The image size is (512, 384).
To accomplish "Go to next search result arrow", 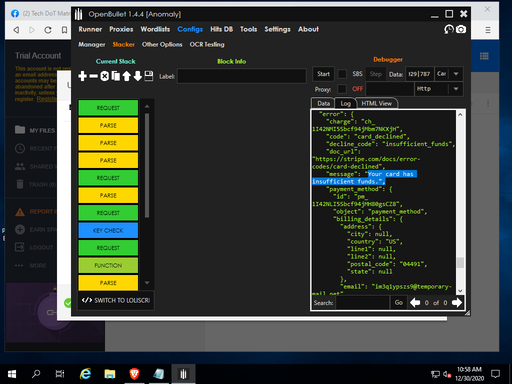I will (457, 303).
